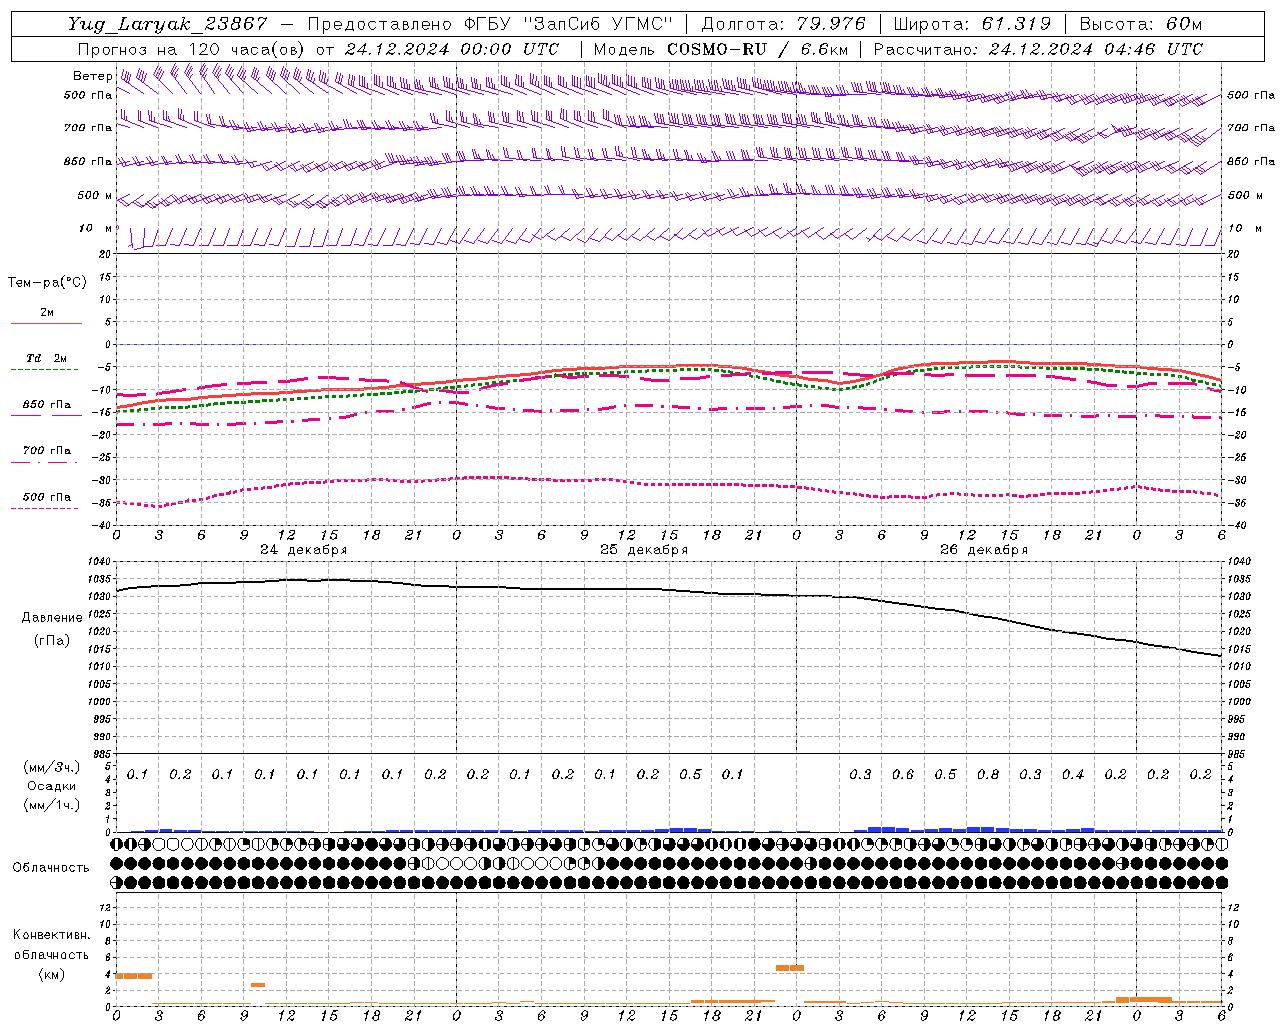1280x1024 pixels.
Task: Click the dash-dot line sample under 700 гПа legend
Action: tap(45, 462)
